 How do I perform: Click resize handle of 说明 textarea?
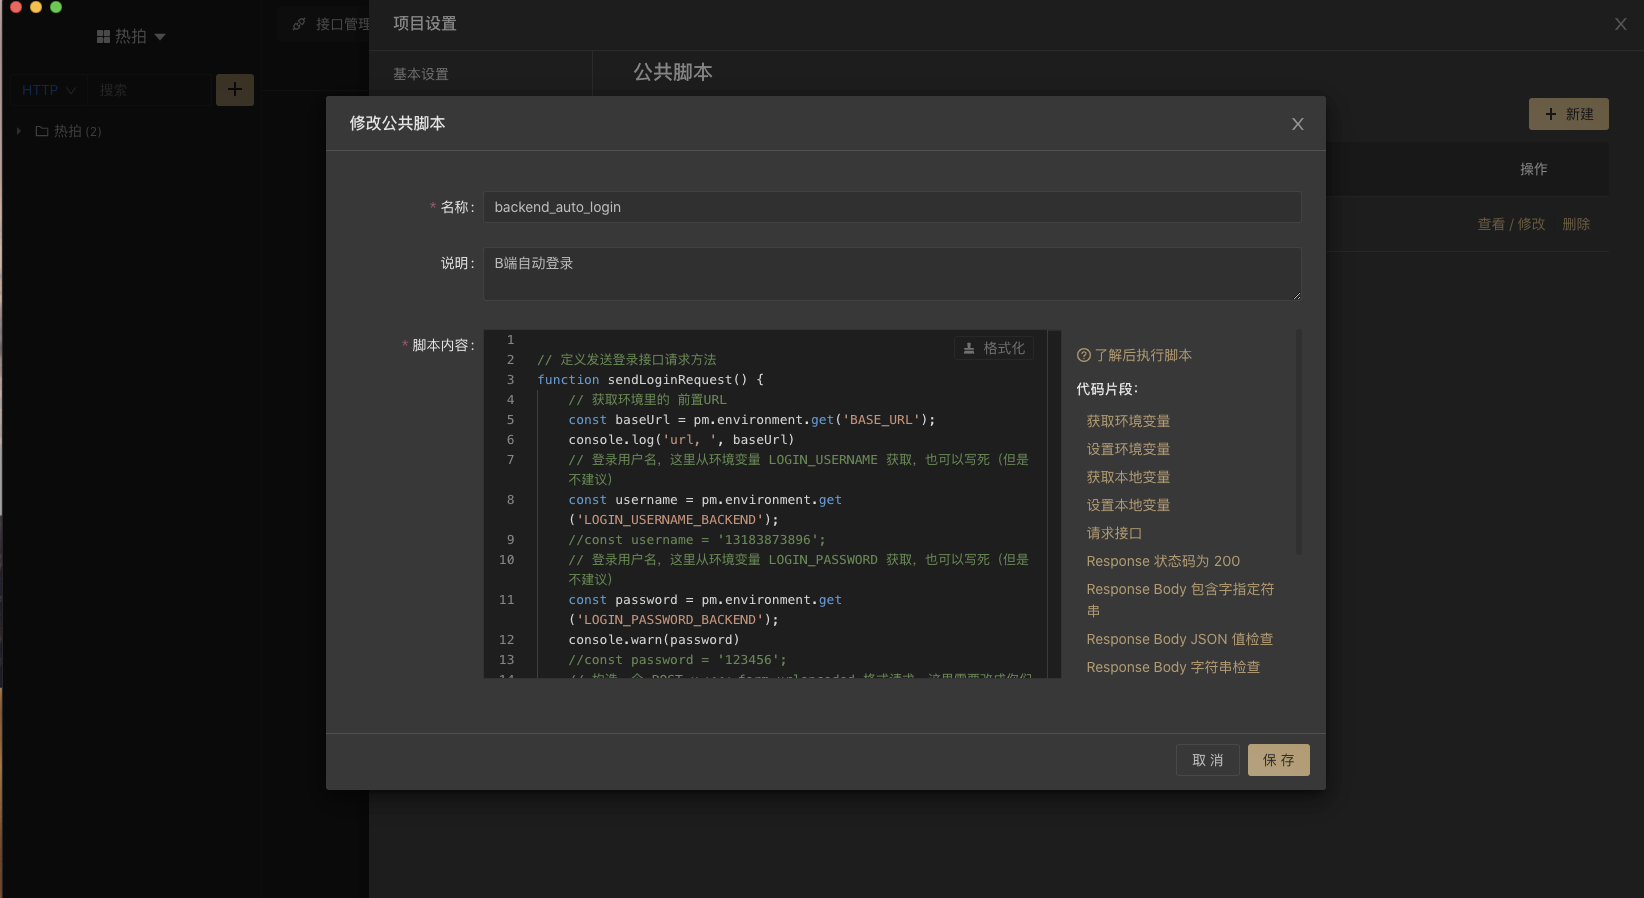click(x=1296, y=296)
